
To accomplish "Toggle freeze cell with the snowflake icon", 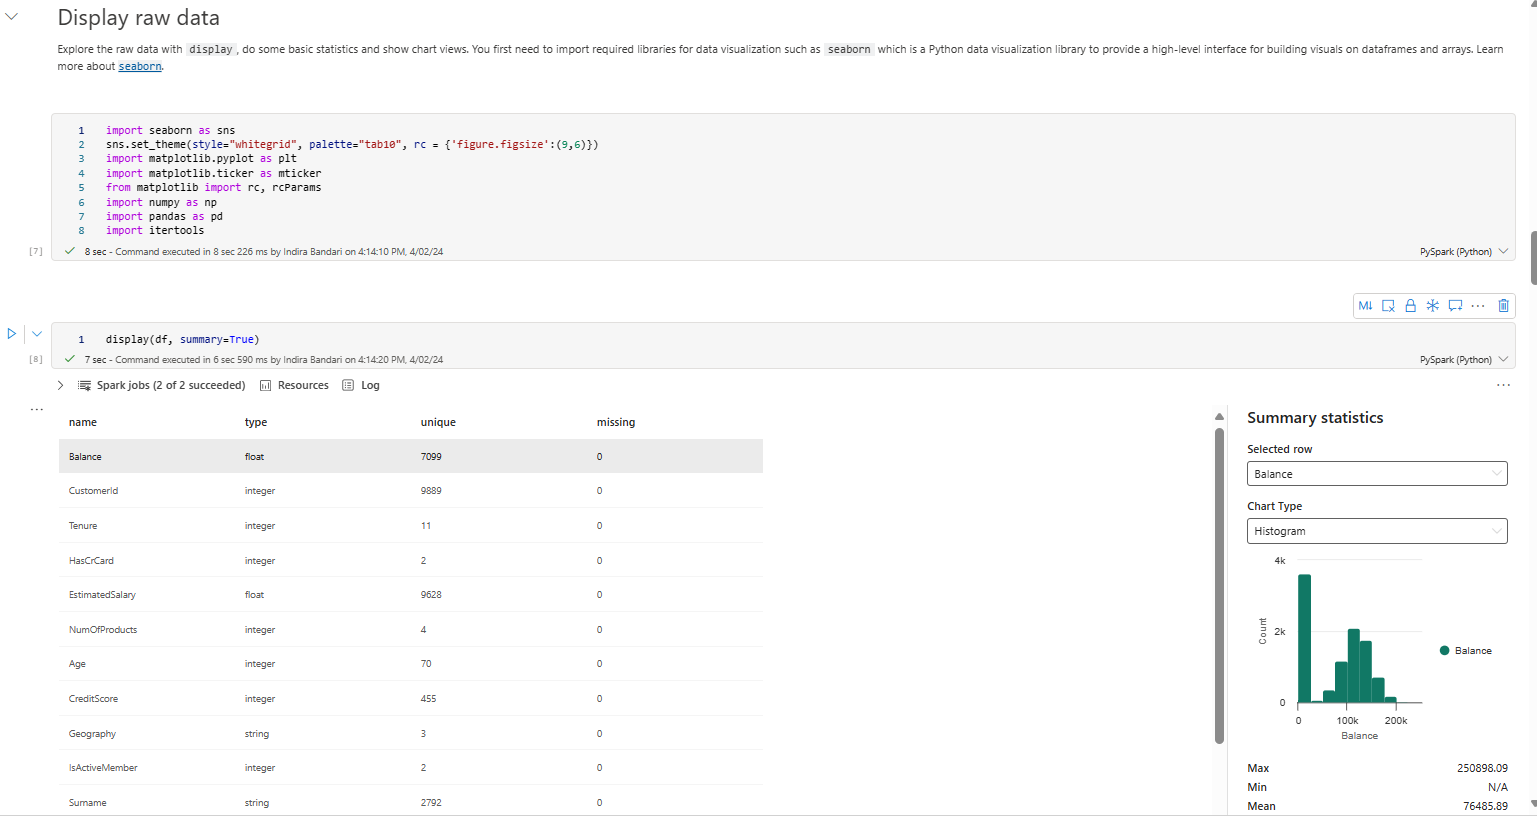I will point(1432,306).
